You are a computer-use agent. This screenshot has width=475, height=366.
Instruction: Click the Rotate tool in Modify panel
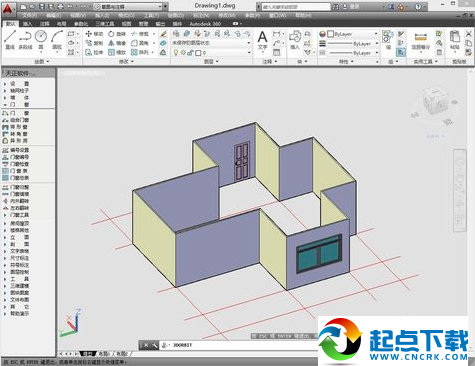[117, 34]
